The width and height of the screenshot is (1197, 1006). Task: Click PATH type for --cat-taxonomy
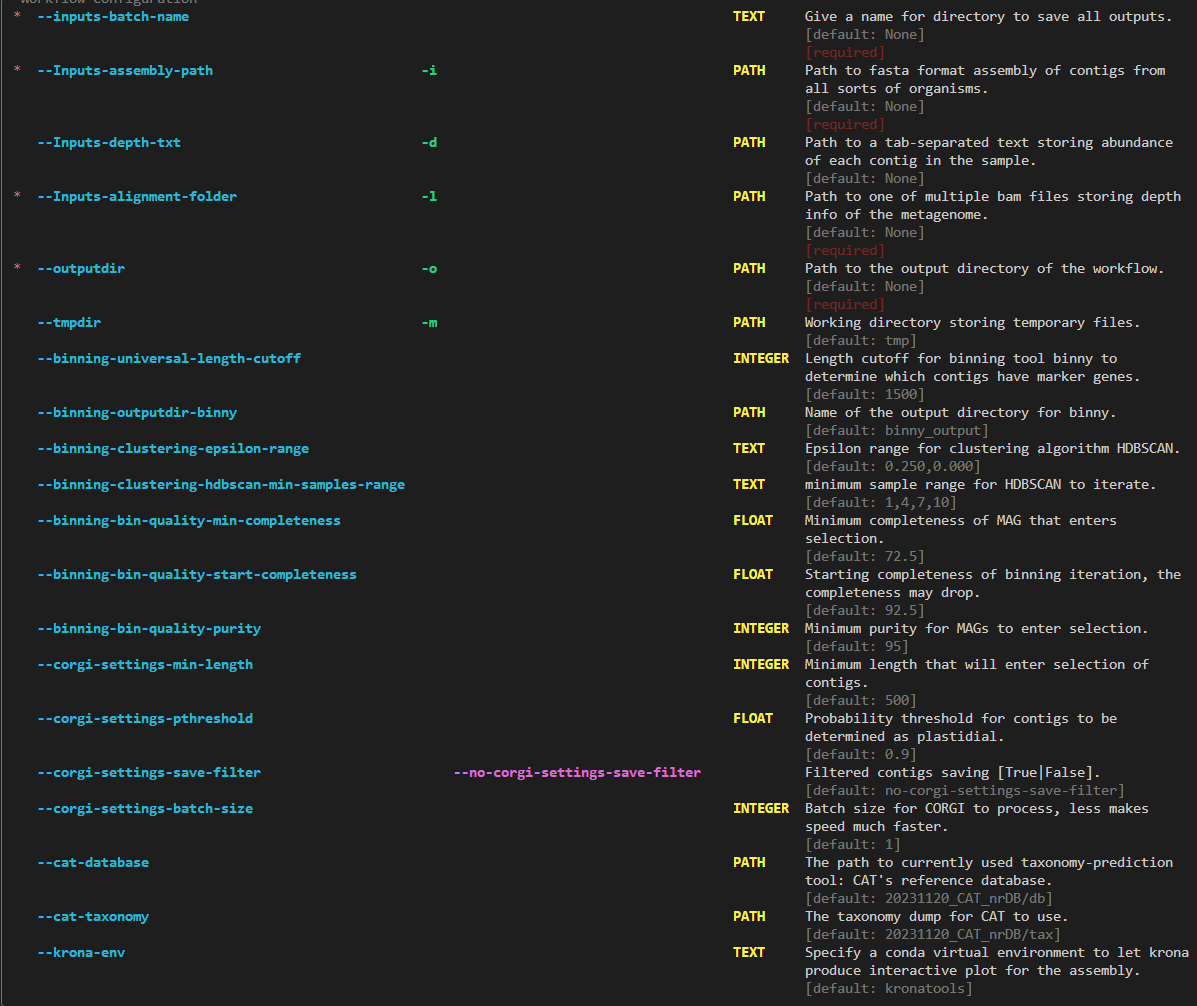coord(749,917)
